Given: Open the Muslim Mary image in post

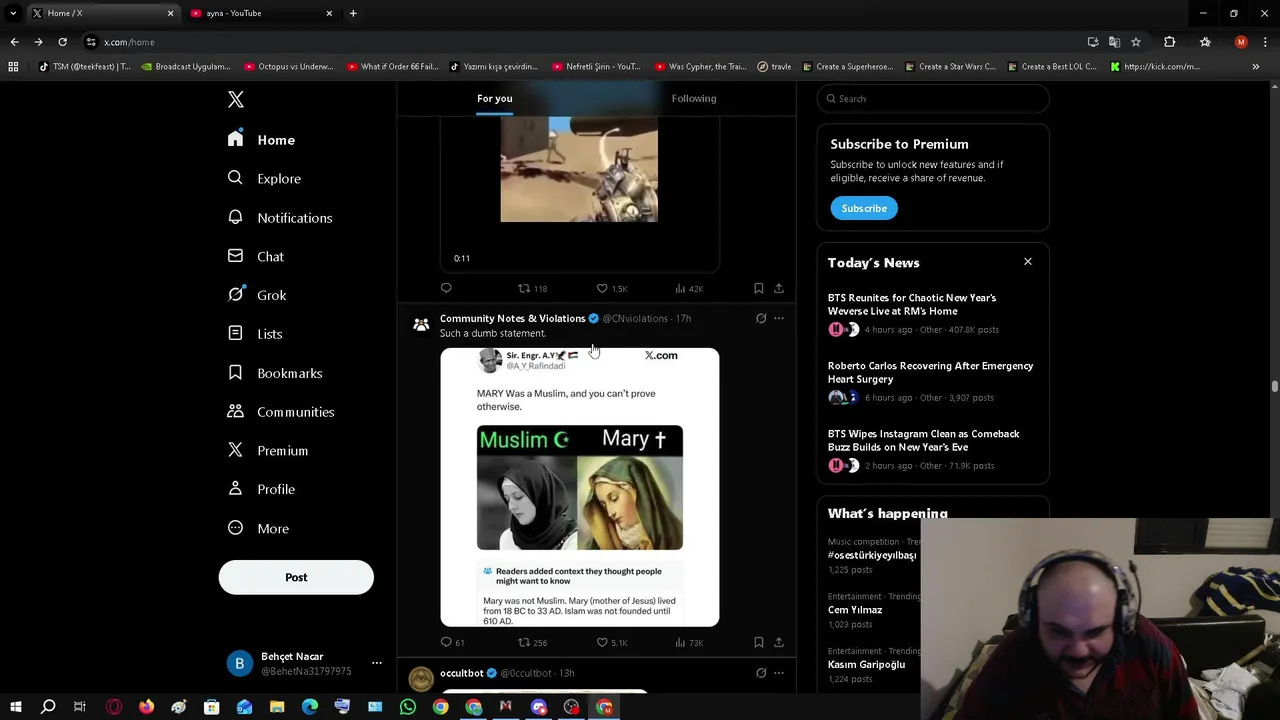Looking at the screenshot, I should [x=580, y=487].
